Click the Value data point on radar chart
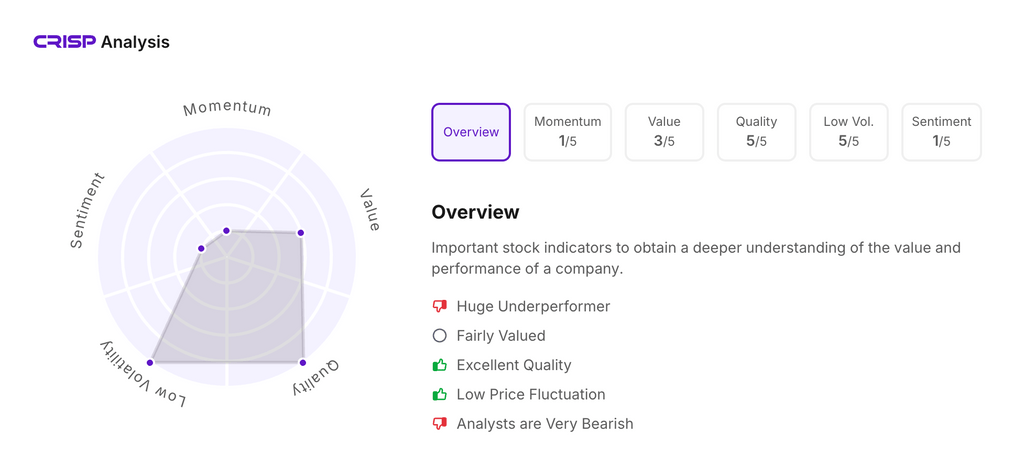This screenshot has width=1024, height=475. pos(301,233)
